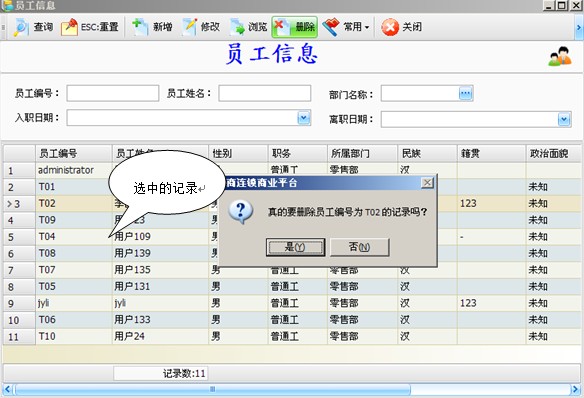Open the 常用 dropdown menu
584x398 pixels.
tap(346, 27)
